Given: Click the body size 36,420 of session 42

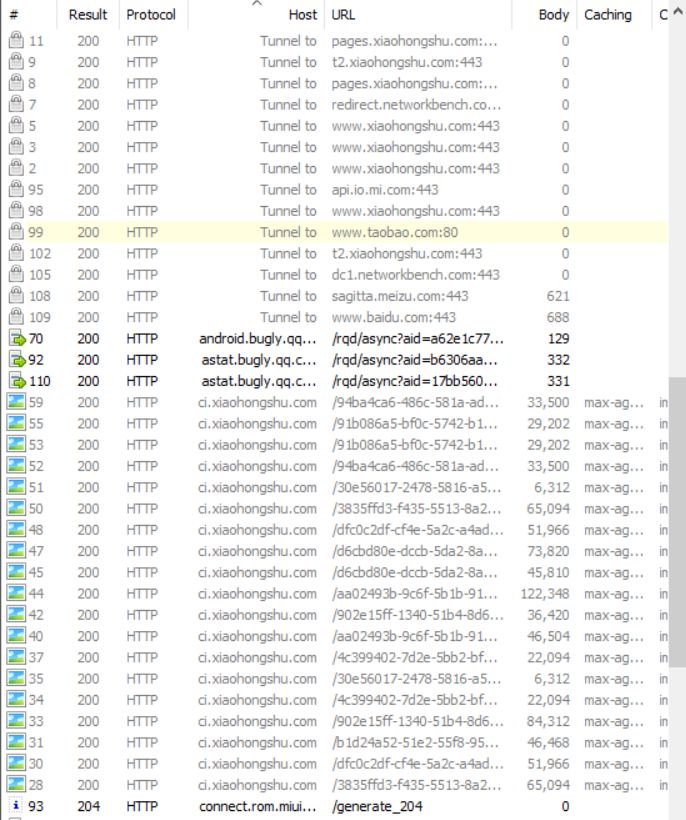Looking at the screenshot, I should click(548, 615).
